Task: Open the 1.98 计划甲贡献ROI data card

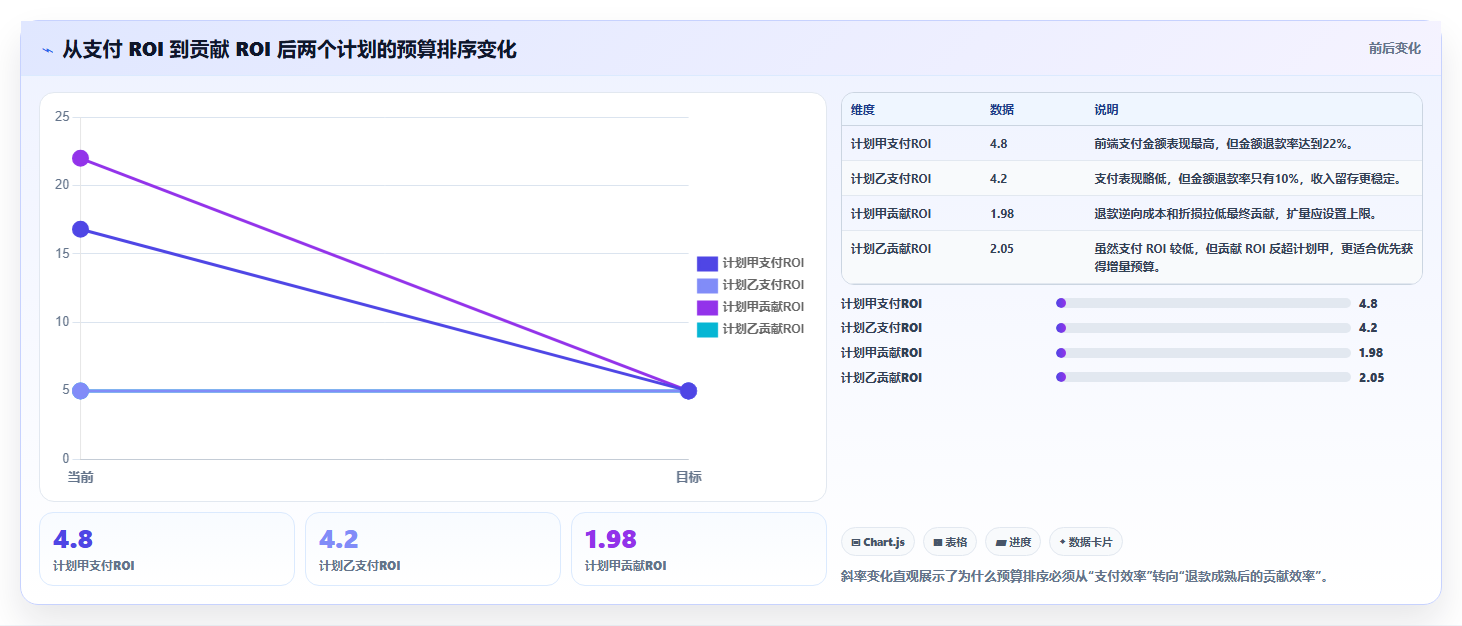Action: pyautogui.click(x=699, y=549)
